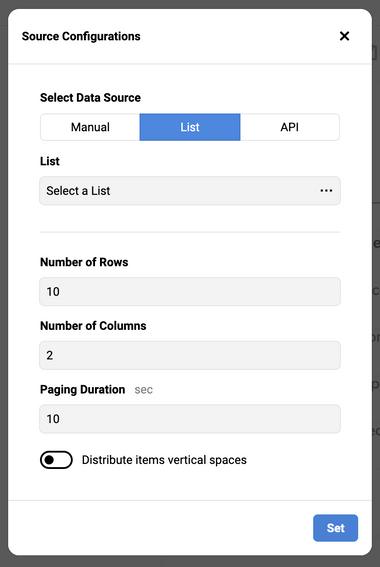Viewport: 380px width, 567px height.
Task: Close the Source Configurations dialog
Action: [344, 36]
